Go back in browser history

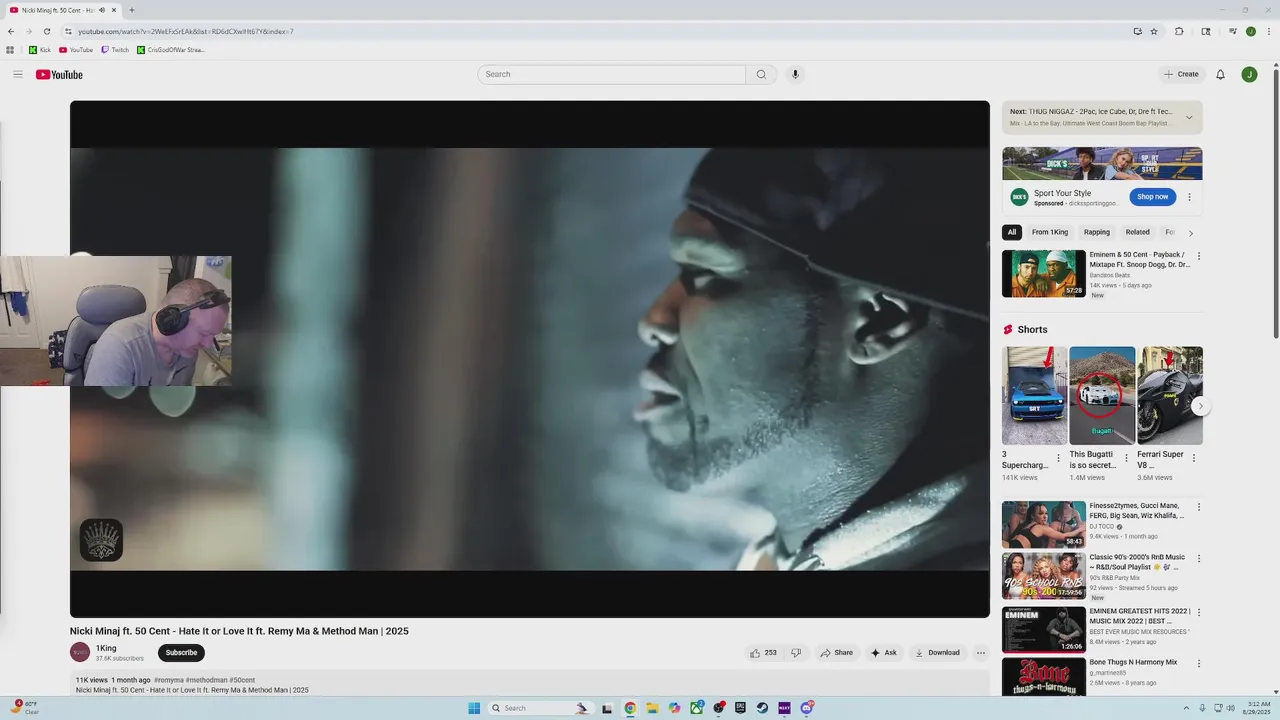pyautogui.click(x=11, y=31)
